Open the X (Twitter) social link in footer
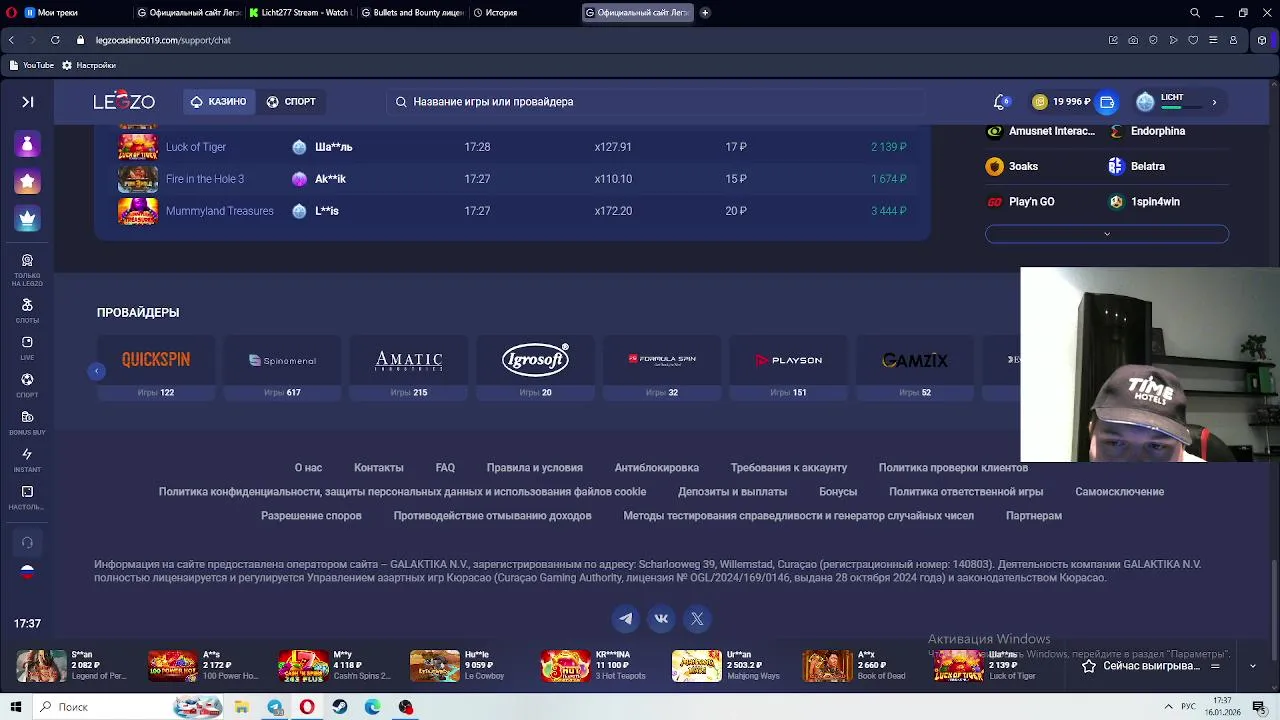 697,619
